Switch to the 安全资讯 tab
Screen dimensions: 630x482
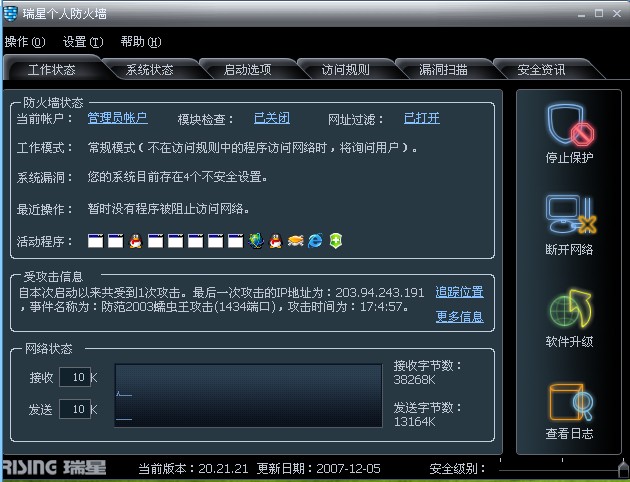coord(542,70)
